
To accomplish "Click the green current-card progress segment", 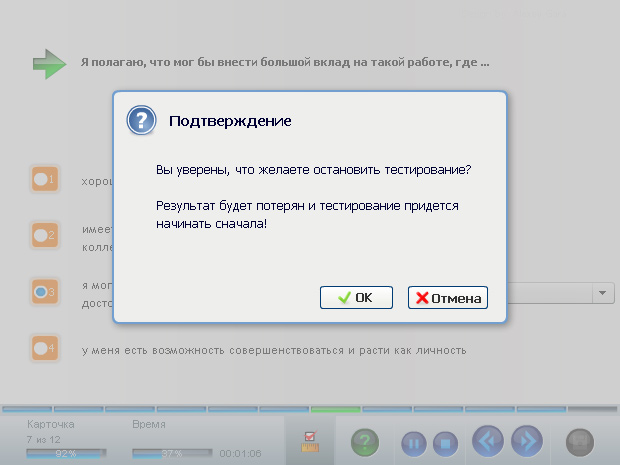I will coord(335,410).
